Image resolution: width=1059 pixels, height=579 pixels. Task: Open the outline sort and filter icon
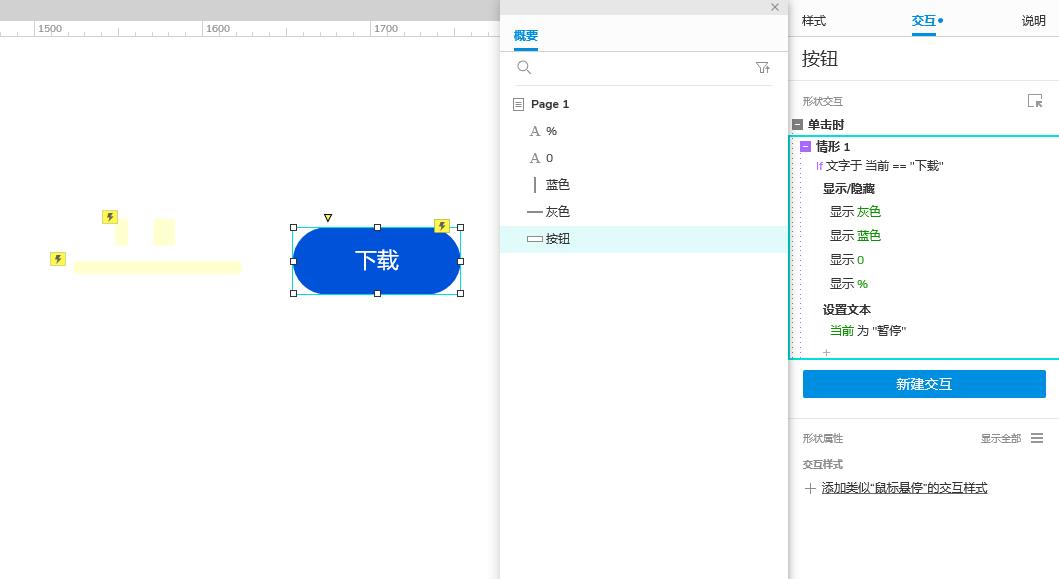tap(763, 68)
